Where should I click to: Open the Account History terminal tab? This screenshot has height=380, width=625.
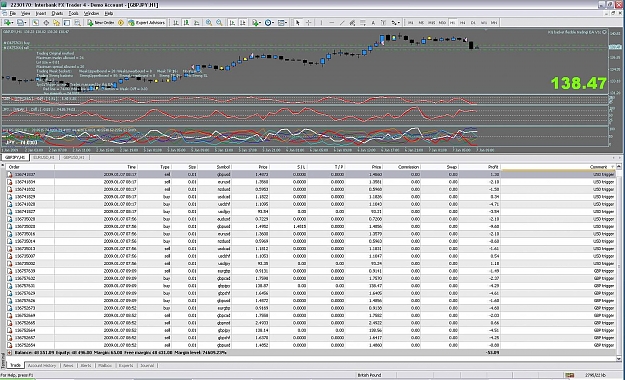(42, 365)
